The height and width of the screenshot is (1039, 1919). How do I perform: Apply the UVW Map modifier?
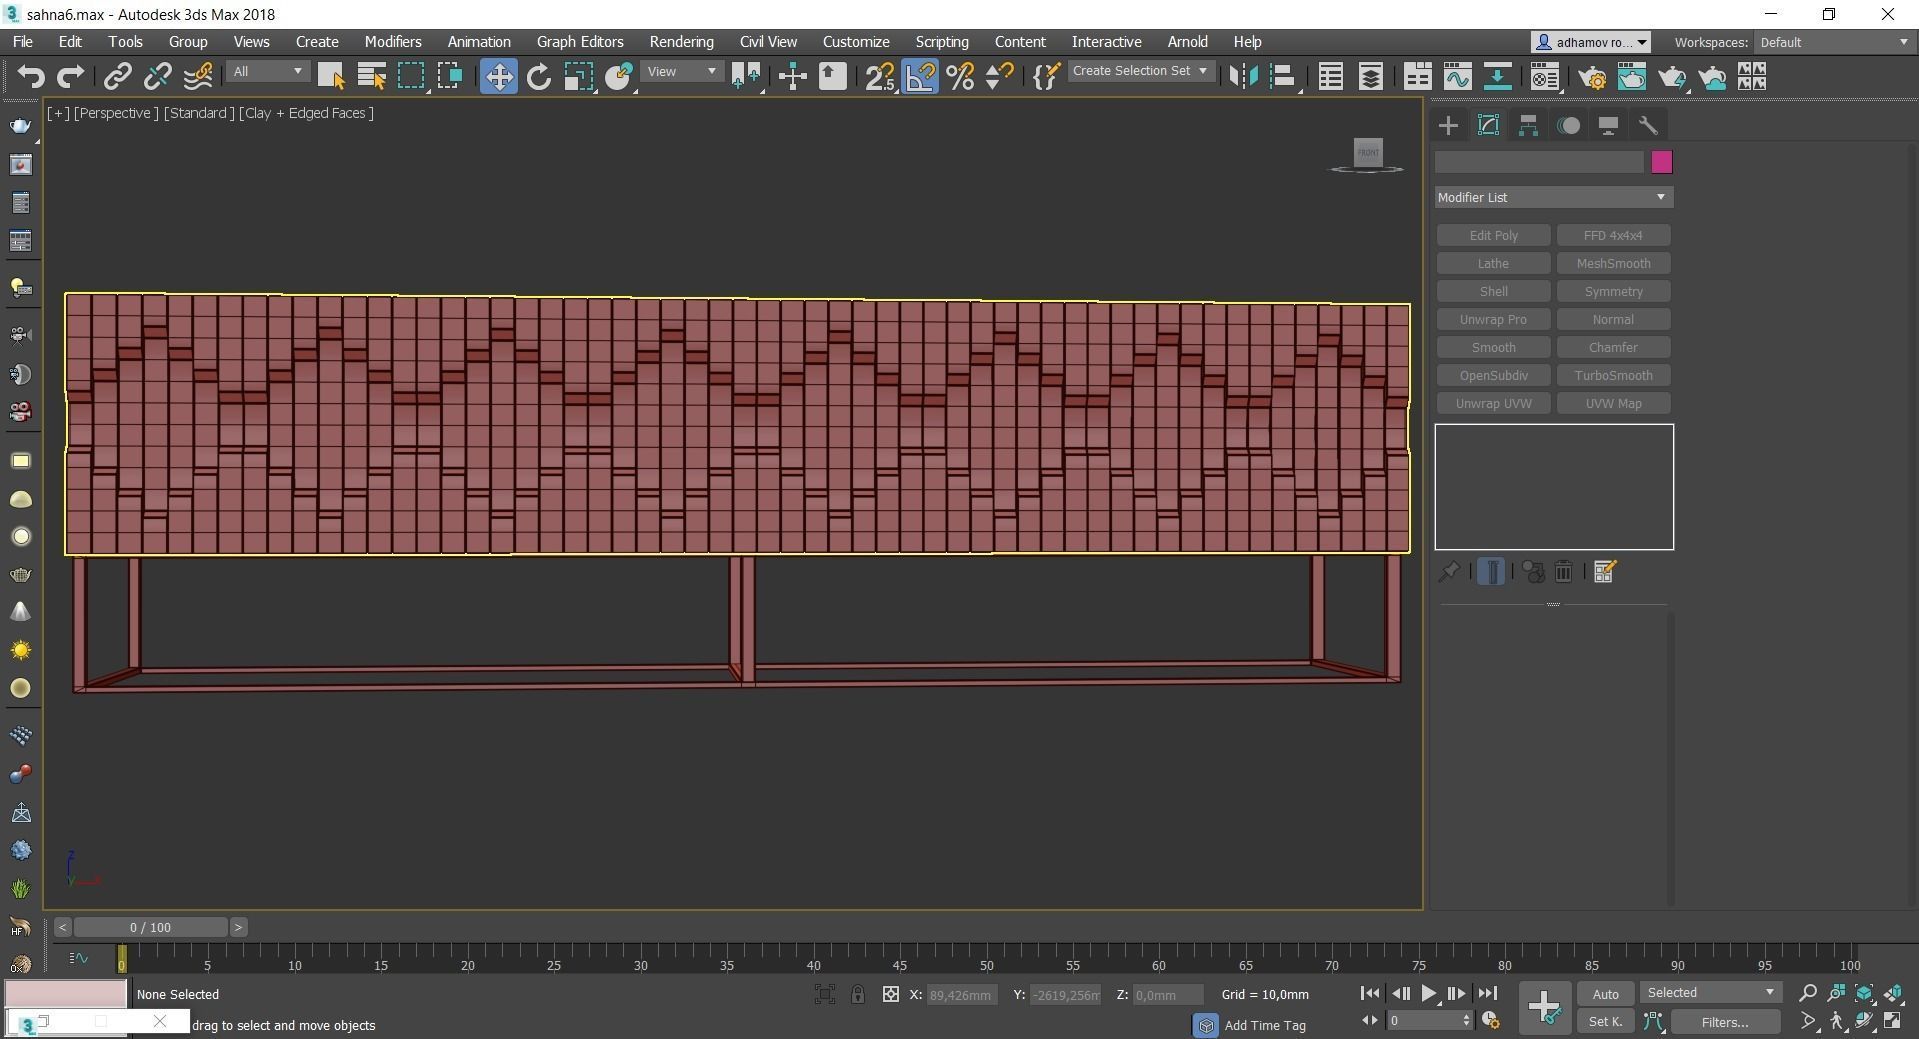point(1613,403)
